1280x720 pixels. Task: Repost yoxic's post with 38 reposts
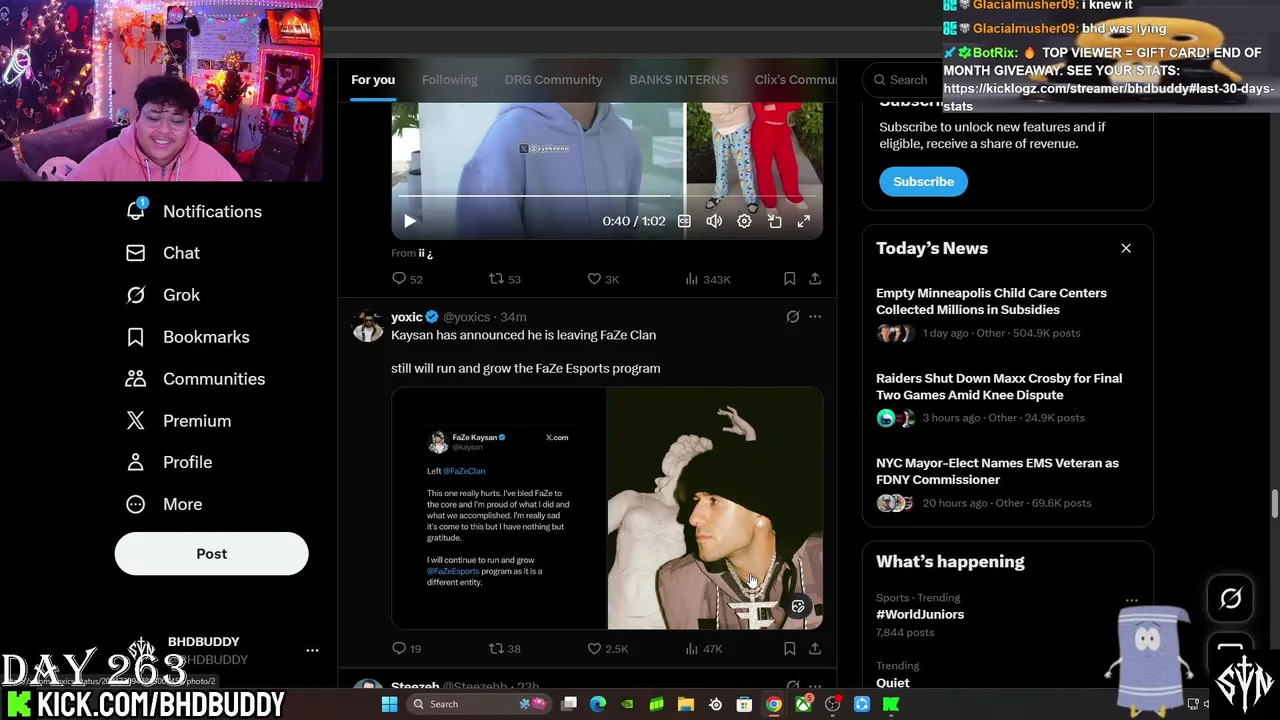(504, 649)
